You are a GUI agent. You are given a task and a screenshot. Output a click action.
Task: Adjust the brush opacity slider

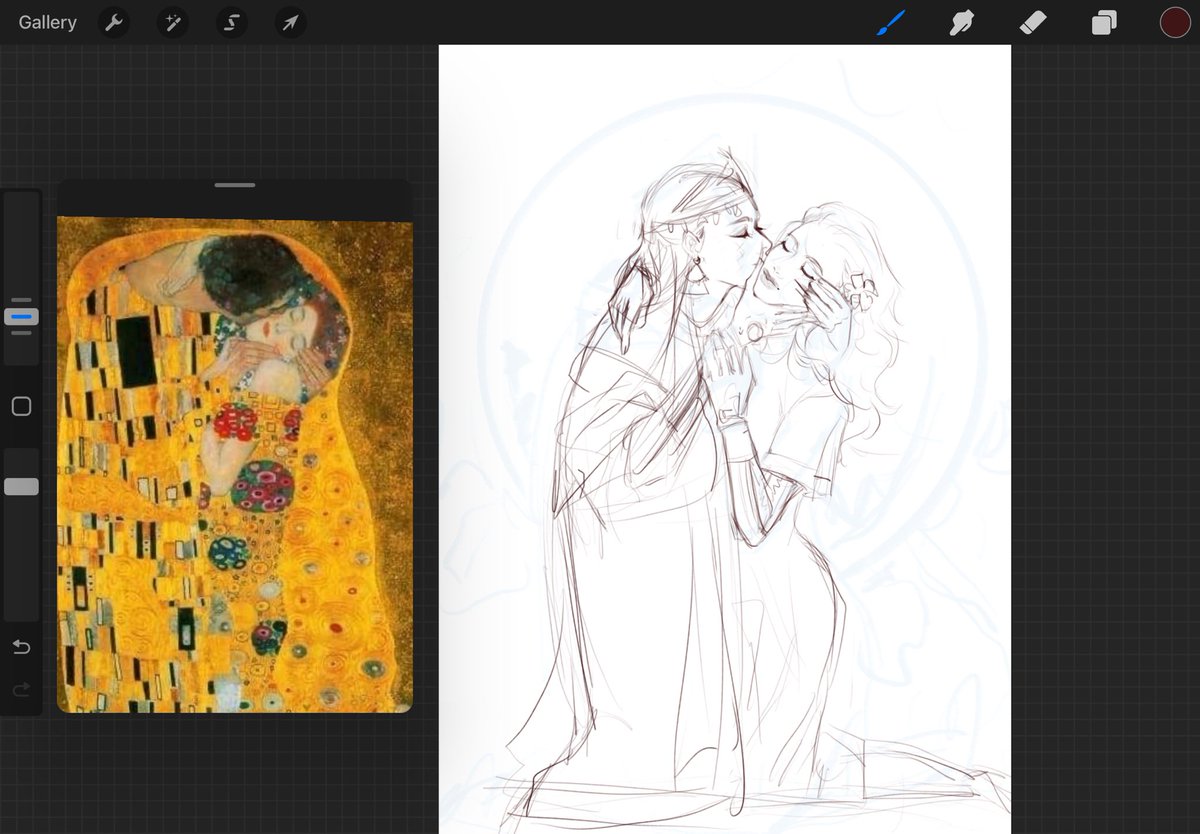coord(21,485)
